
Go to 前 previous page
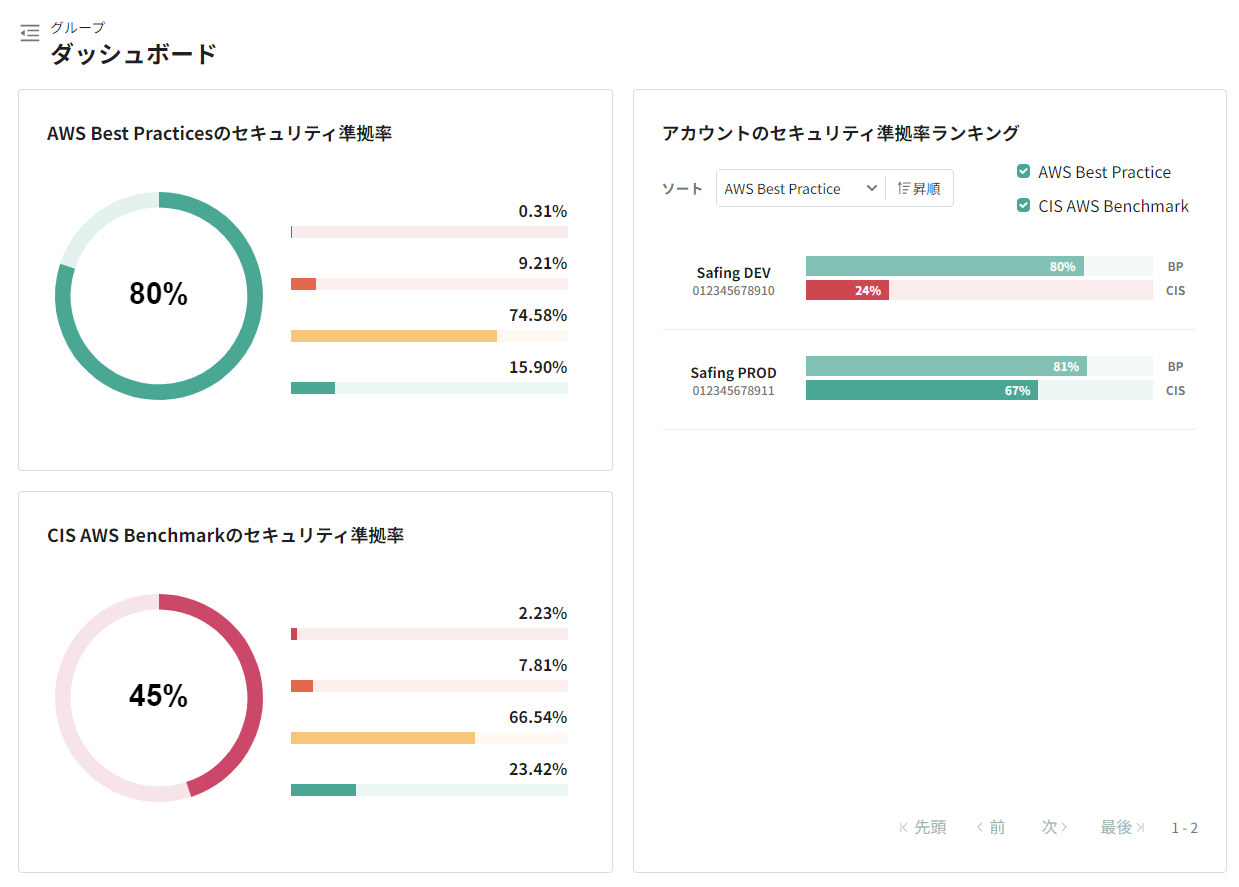[990, 827]
